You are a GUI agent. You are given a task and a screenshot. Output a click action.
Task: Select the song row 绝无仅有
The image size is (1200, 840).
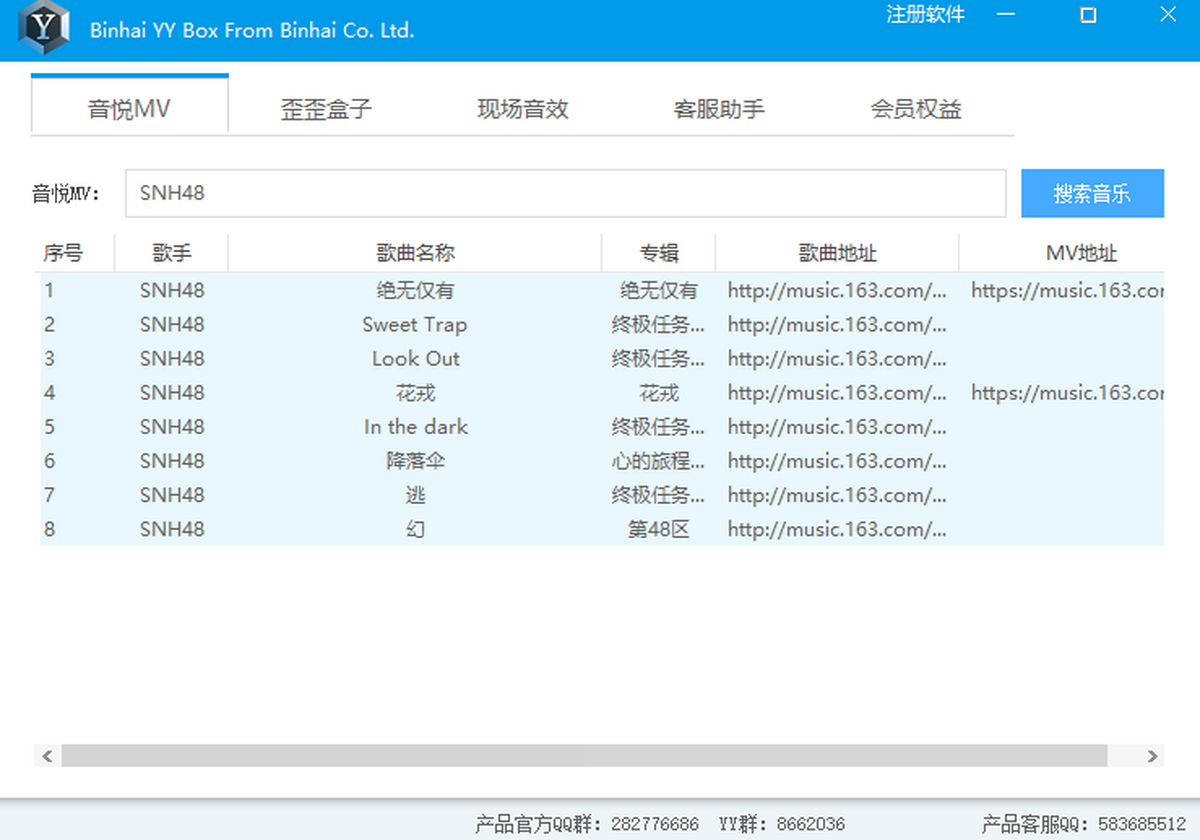(602, 291)
